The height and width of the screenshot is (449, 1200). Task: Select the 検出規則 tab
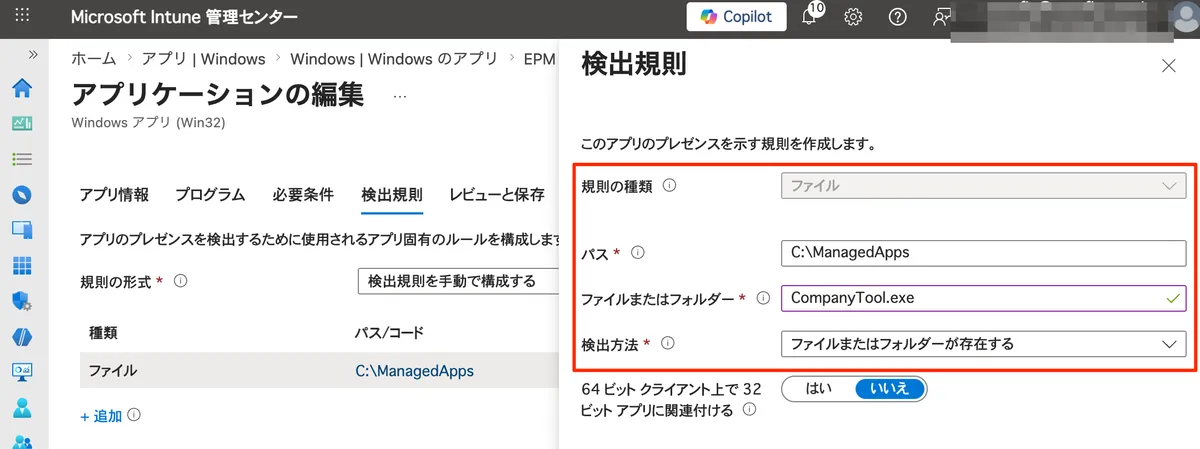pyautogui.click(x=392, y=194)
